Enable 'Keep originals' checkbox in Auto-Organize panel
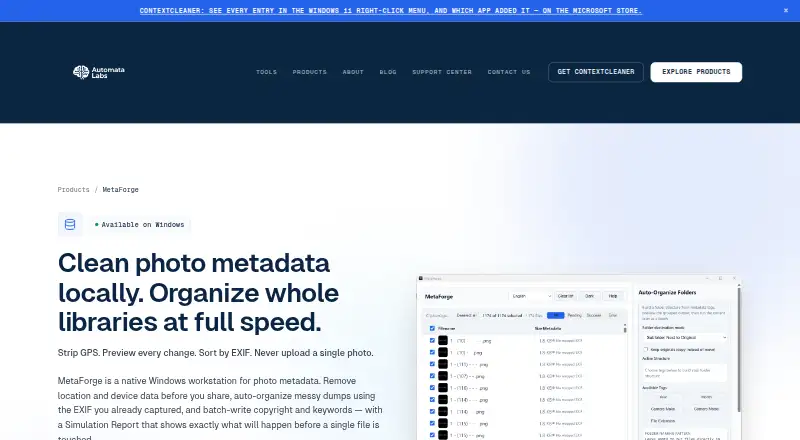This screenshot has height=440, width=800. pyautogui.click(x=645, y=350)
